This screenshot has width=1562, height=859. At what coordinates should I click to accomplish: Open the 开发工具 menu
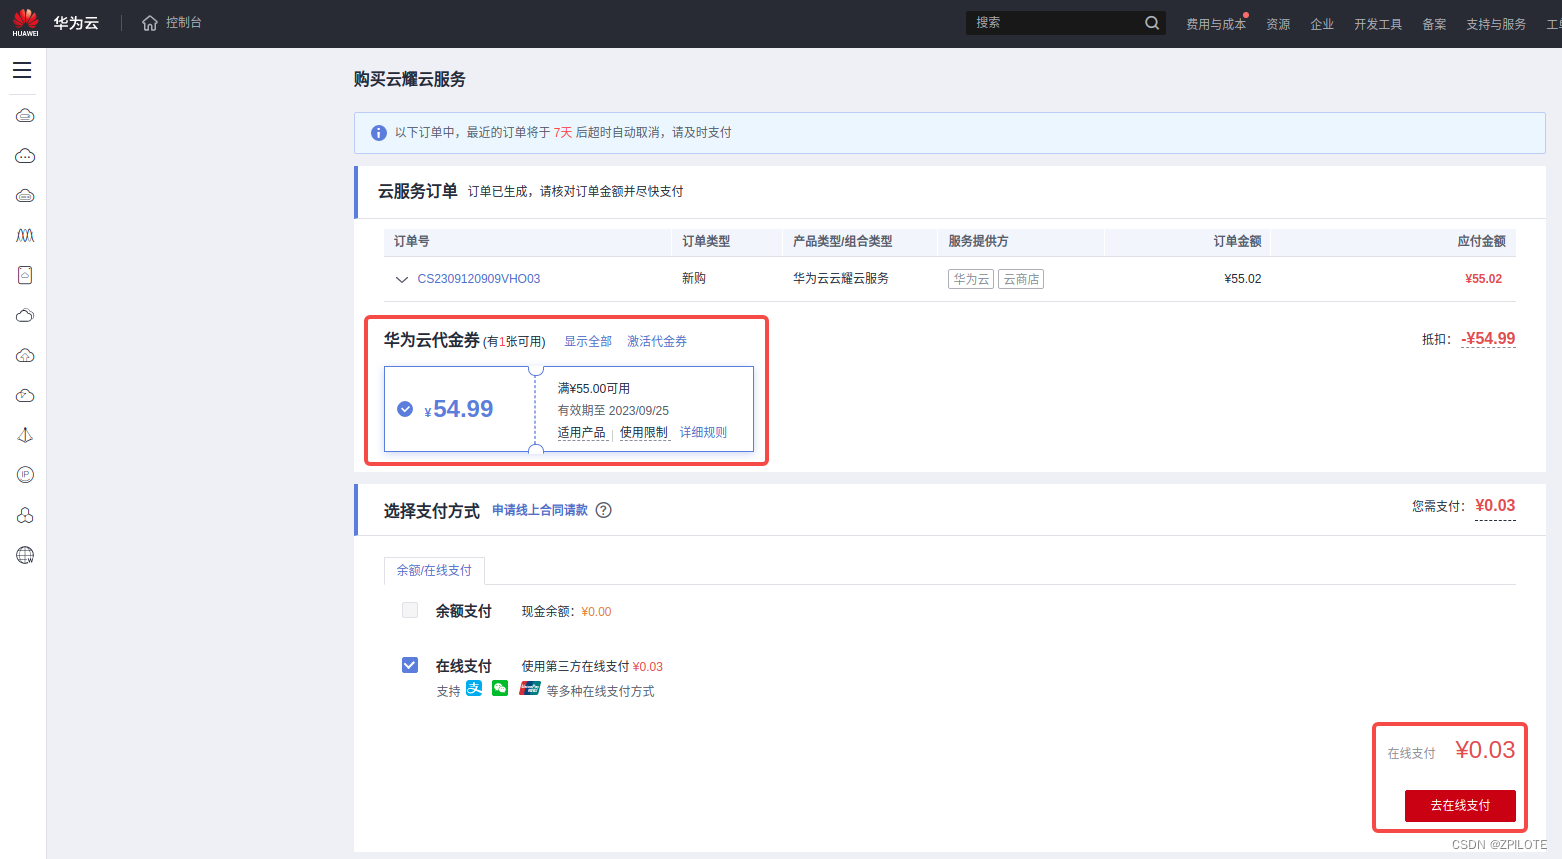1378,24
